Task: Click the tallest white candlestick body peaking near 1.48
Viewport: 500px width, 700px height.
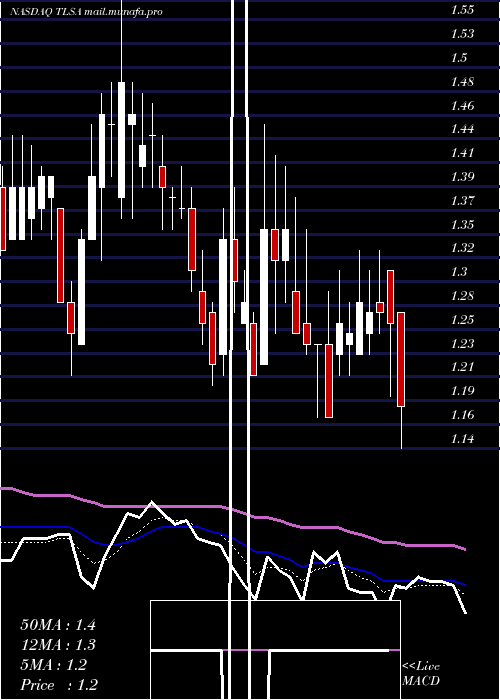Action: (x=121, y=140)
